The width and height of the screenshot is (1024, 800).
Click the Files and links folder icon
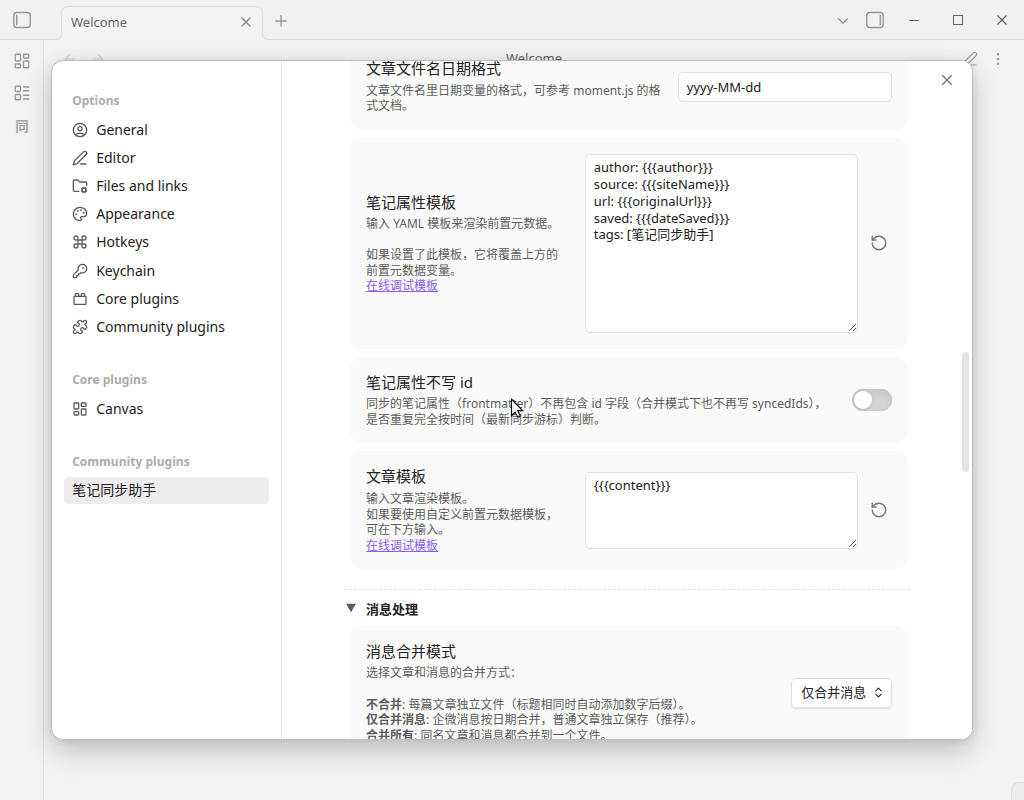(80, 186)
